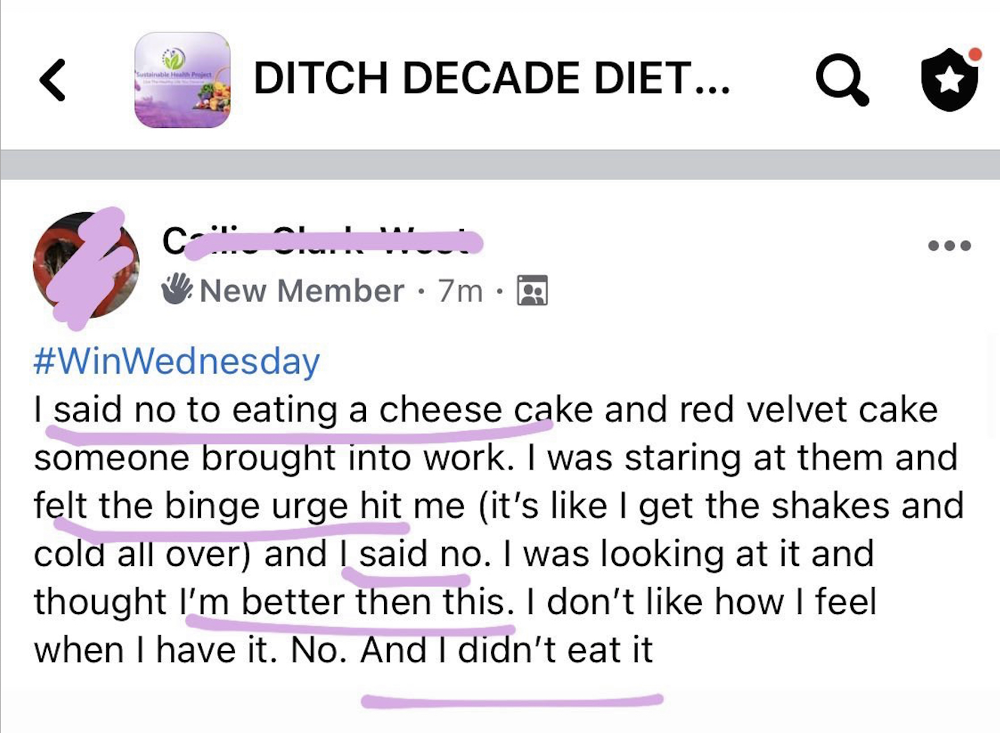This screenshot has height=733, width=1000.
Task: Click the 7m post timestamp
Action: (x=460, y=291)
